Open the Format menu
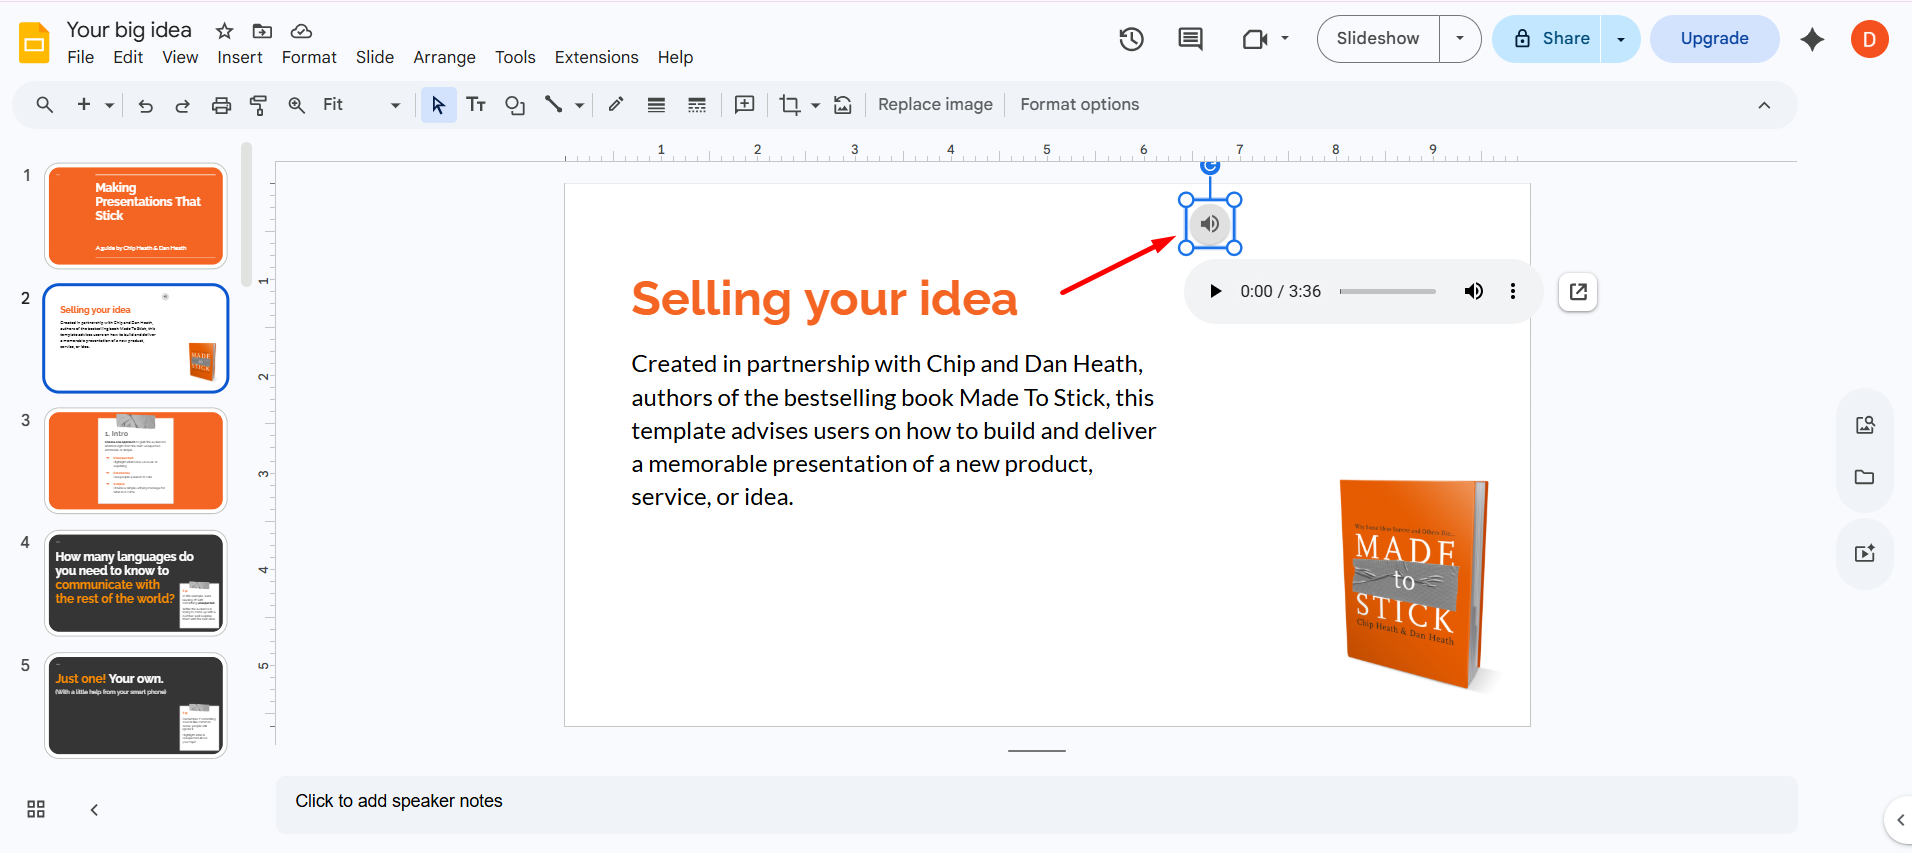This screenshot has width=1912, height=853. [309, 57]
